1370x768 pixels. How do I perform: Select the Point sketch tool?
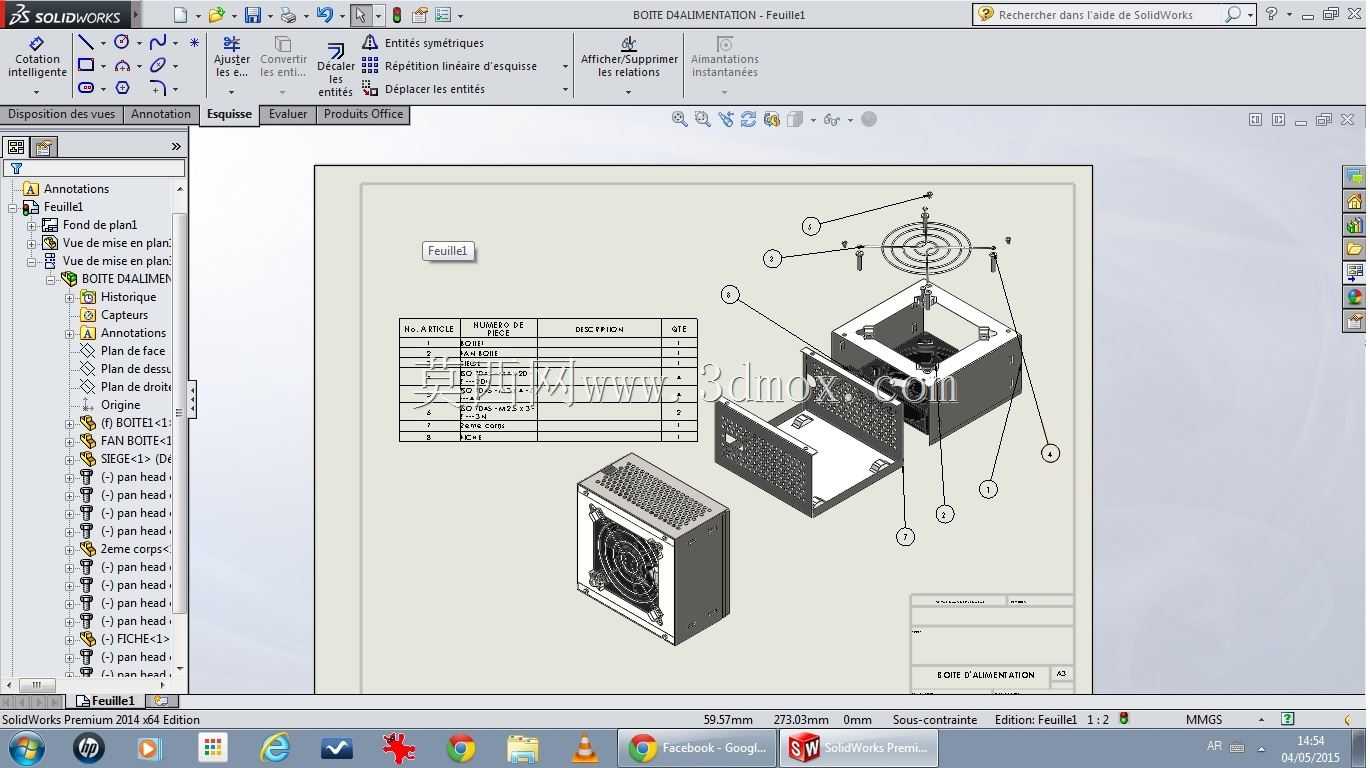[194, 42]
